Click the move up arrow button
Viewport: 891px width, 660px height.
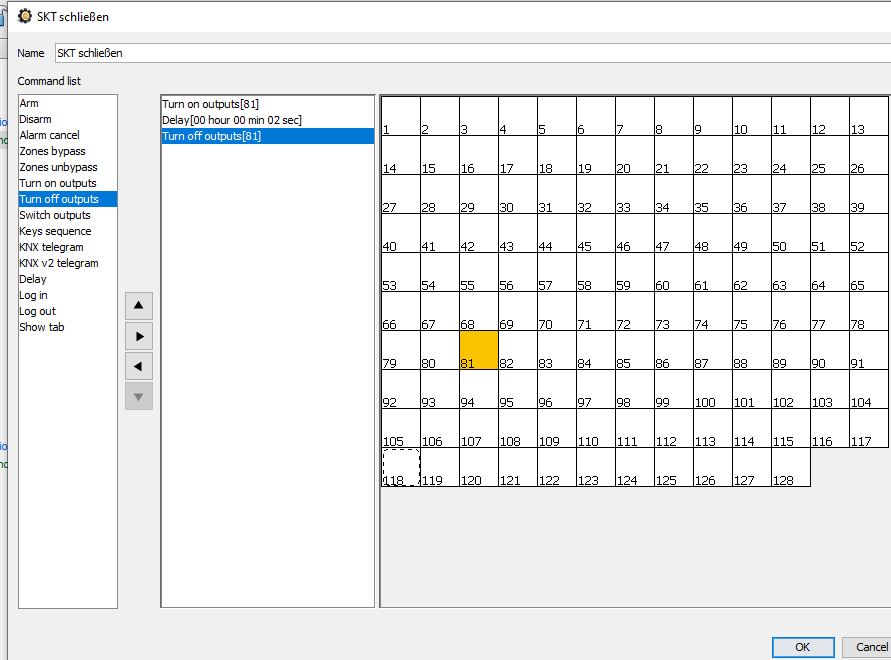pyautogui.click(x=139, y=305)
